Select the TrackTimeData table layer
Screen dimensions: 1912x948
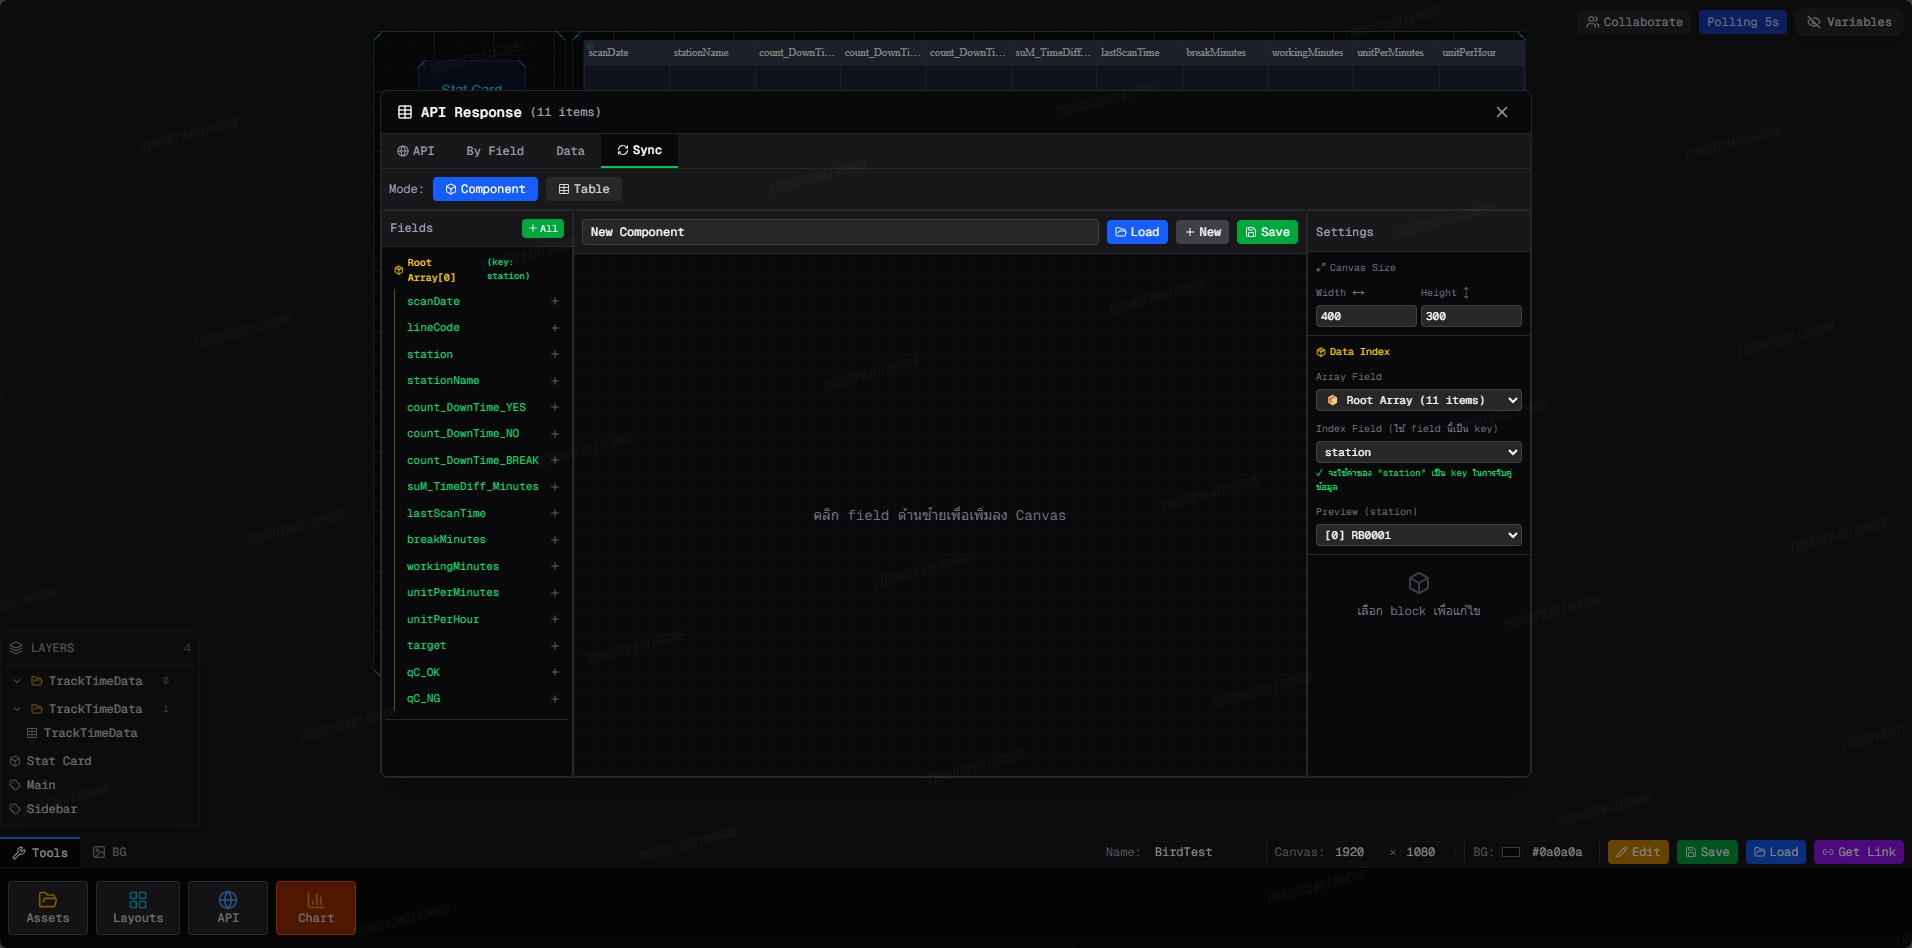[x=90, y=733]
